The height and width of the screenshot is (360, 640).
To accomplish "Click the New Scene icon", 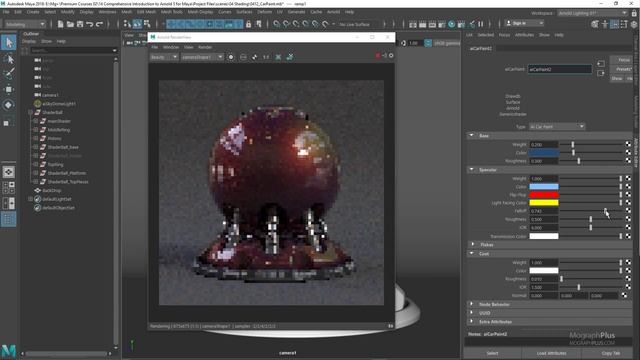I will [60, 24].
